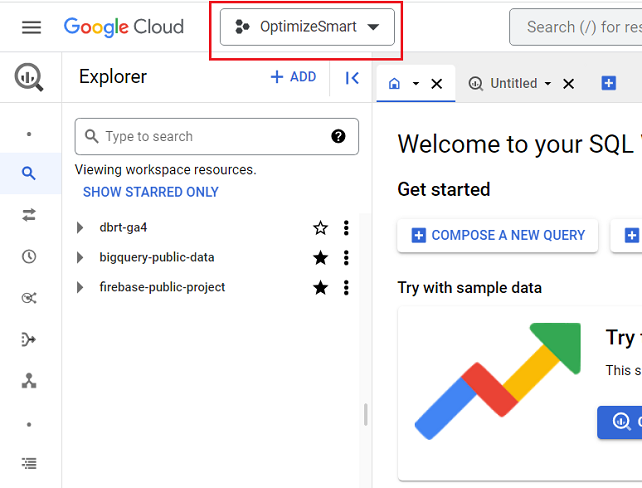The height and width of the screenshot is (488, 642).
Task: Unstar the bigquery-public-data project
Action: [x=320, y=258]
